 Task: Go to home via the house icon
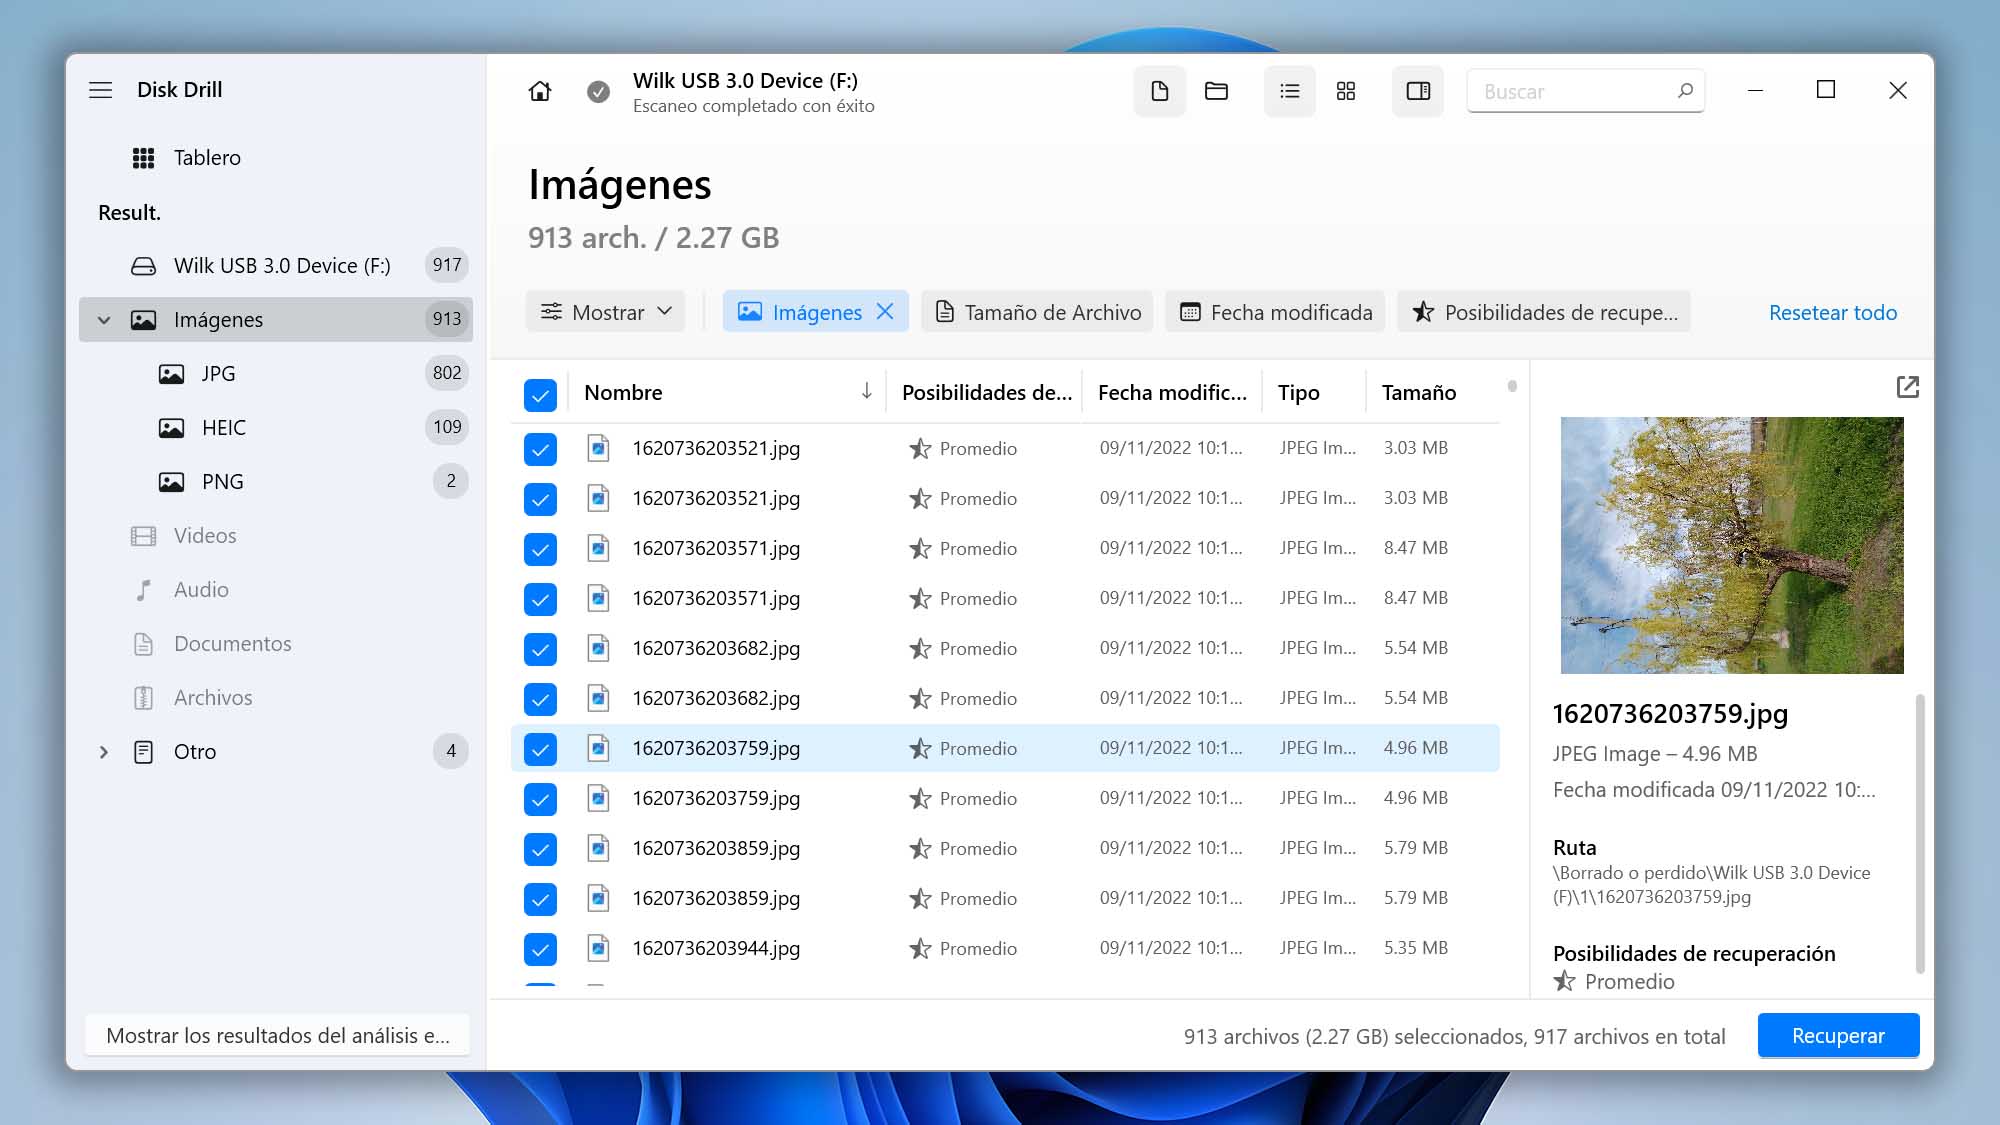540,91
